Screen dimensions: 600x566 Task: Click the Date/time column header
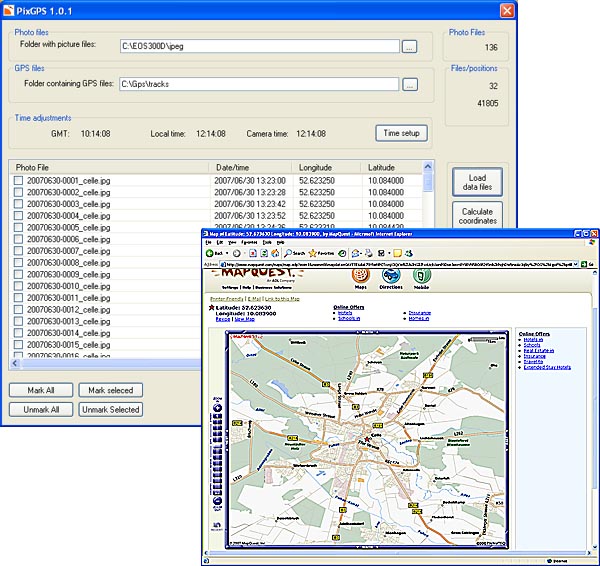tap(250, 167)
